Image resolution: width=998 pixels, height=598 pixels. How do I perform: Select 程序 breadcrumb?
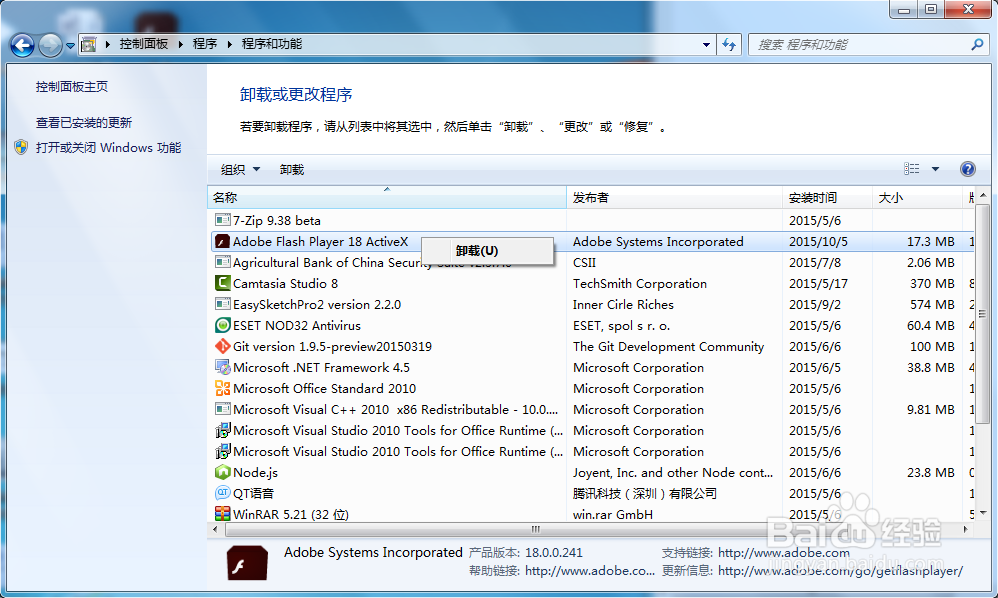[205, 44]
